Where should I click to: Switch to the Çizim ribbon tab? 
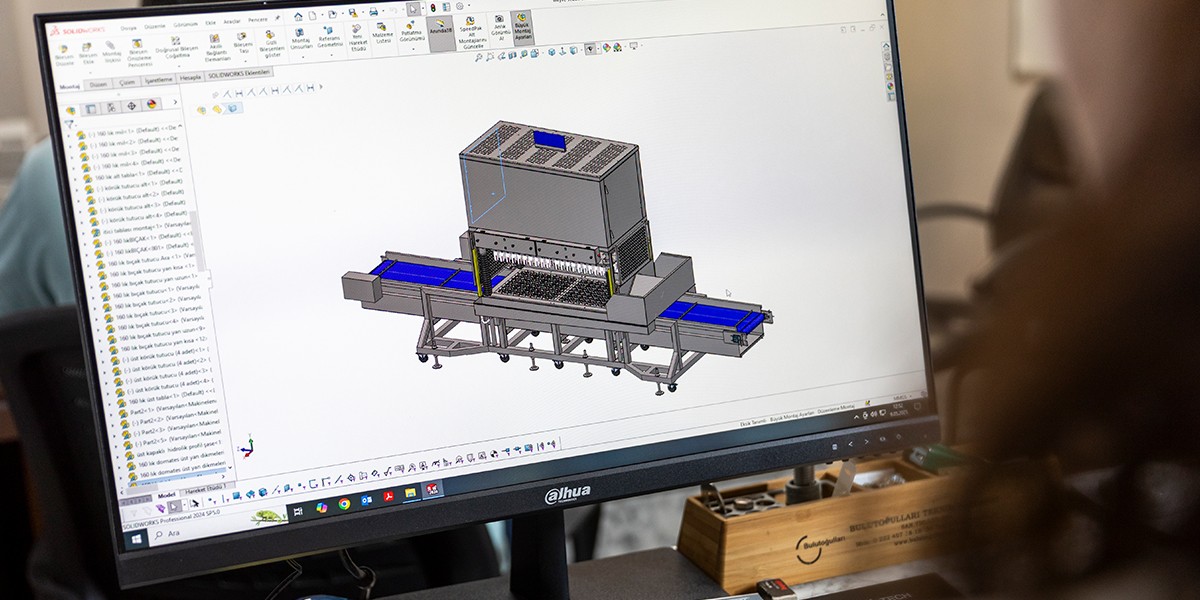[127, 82]
